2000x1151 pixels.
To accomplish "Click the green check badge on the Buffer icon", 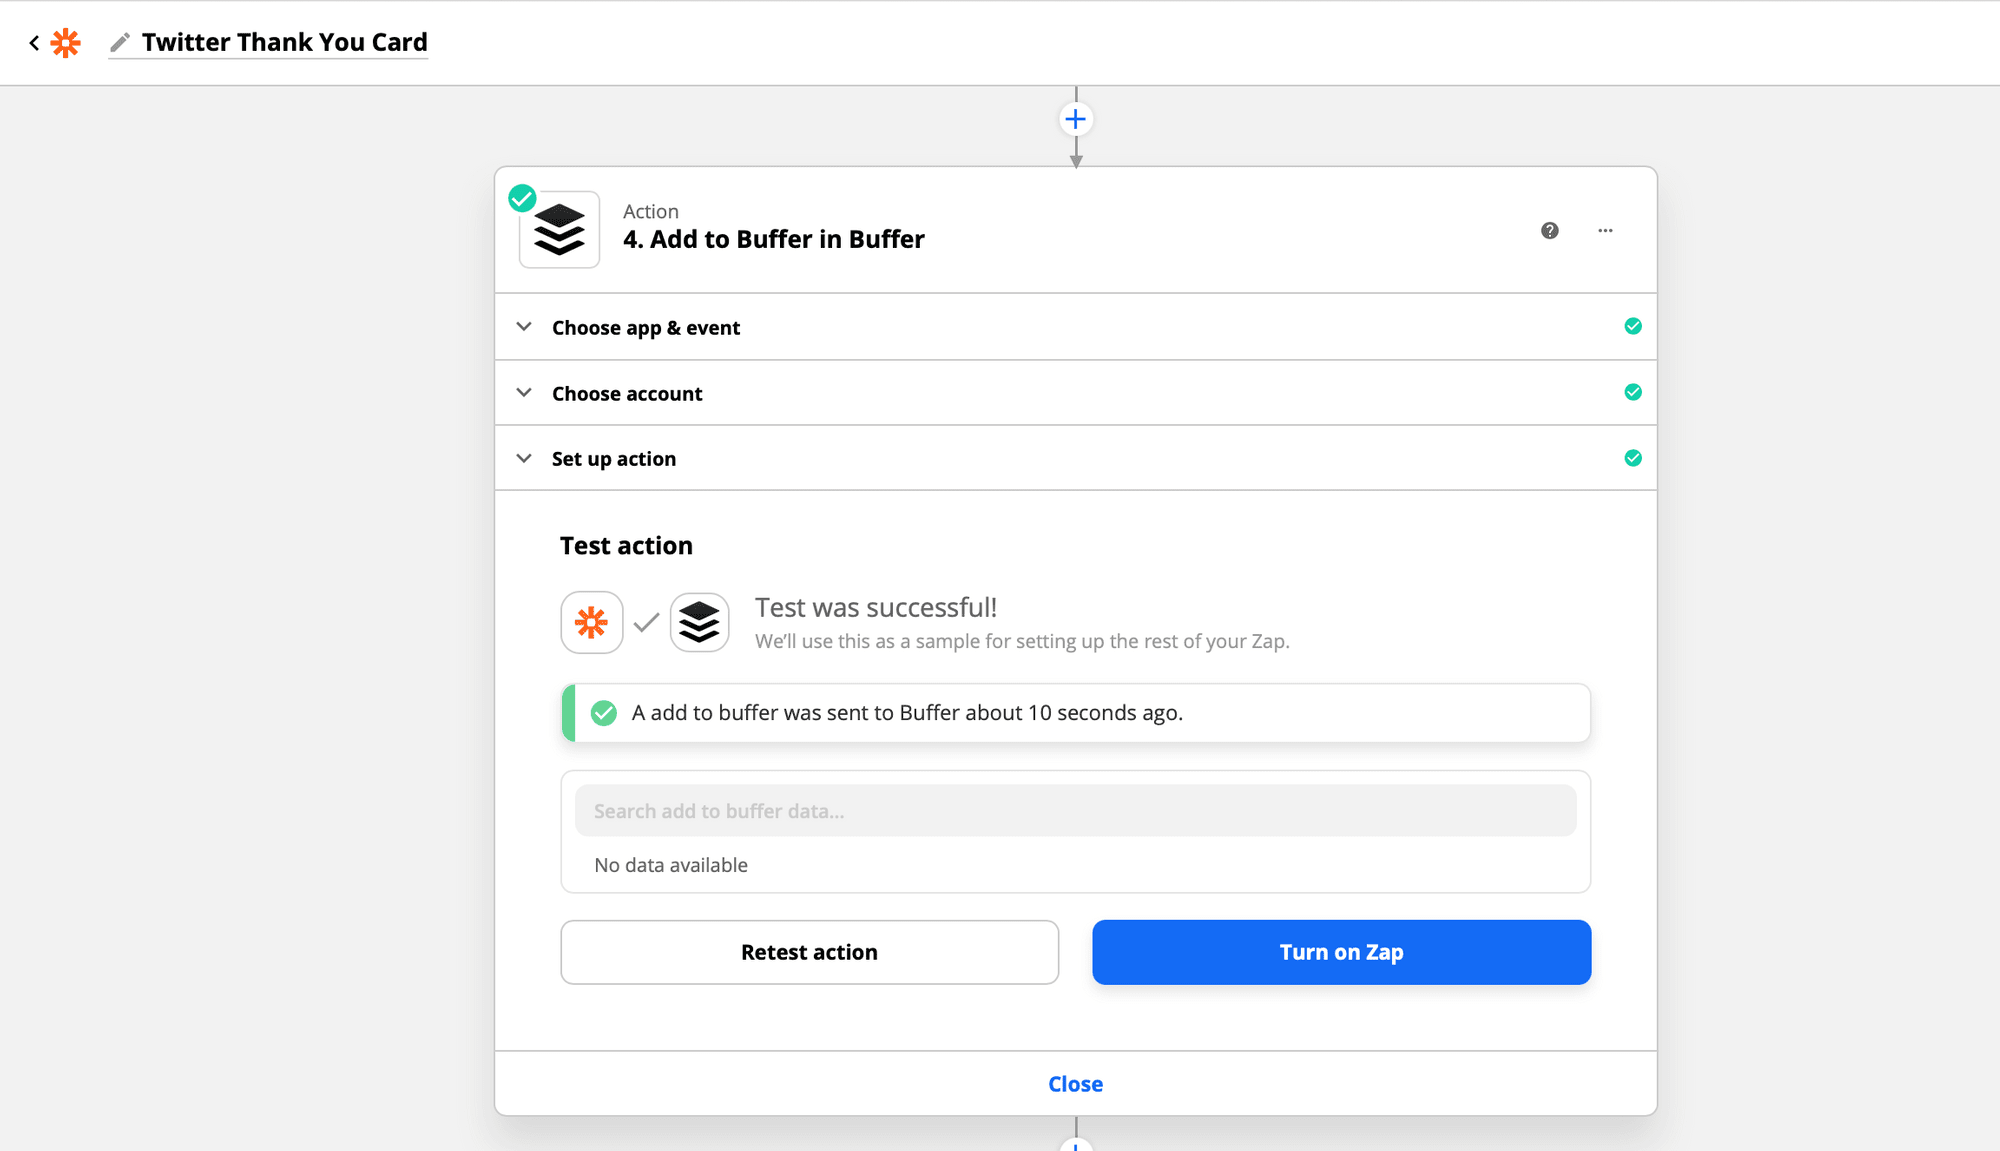I will 522,198.
